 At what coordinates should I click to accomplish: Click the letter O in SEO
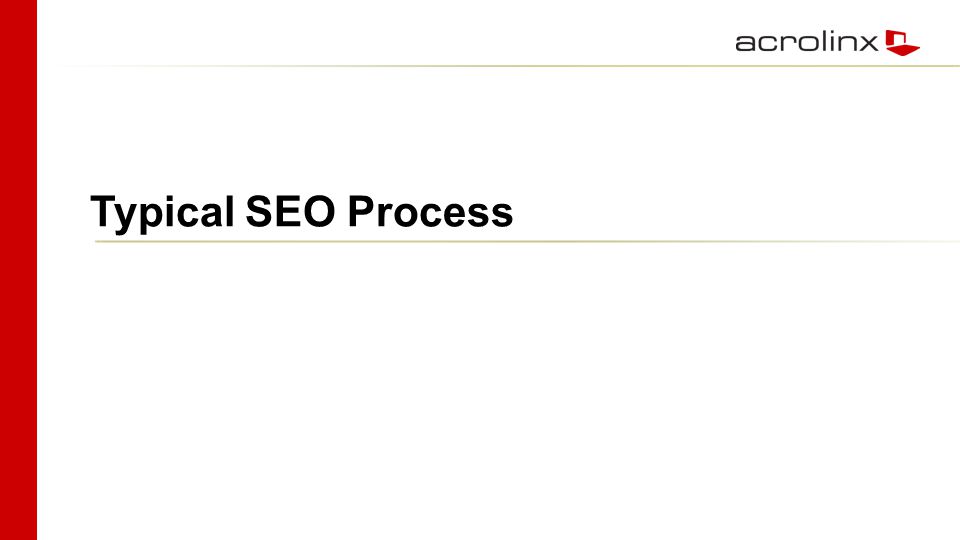318,211
